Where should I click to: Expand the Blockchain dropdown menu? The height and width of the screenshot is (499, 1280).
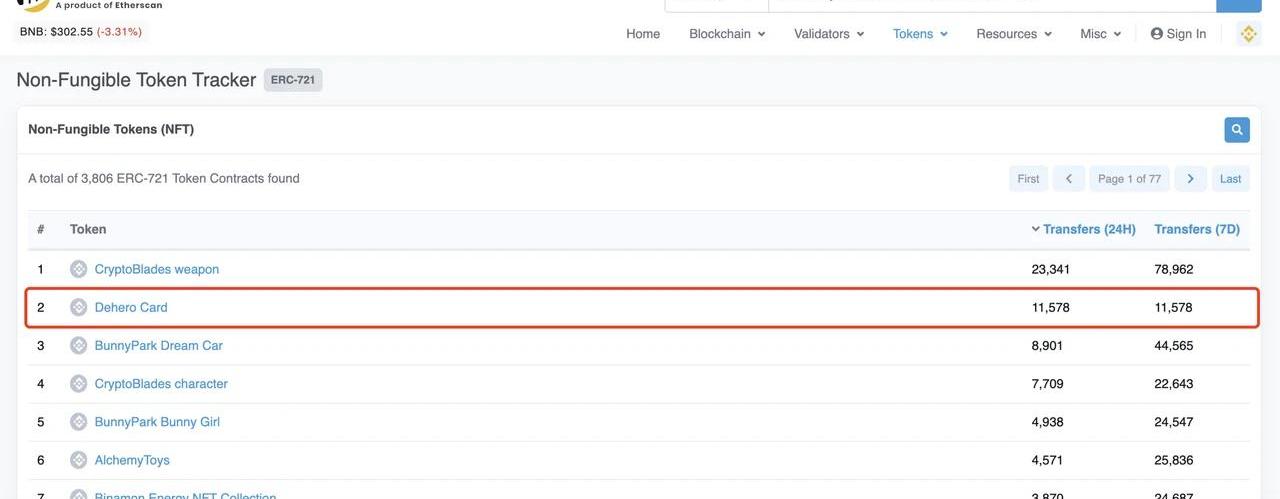[727, 34]
